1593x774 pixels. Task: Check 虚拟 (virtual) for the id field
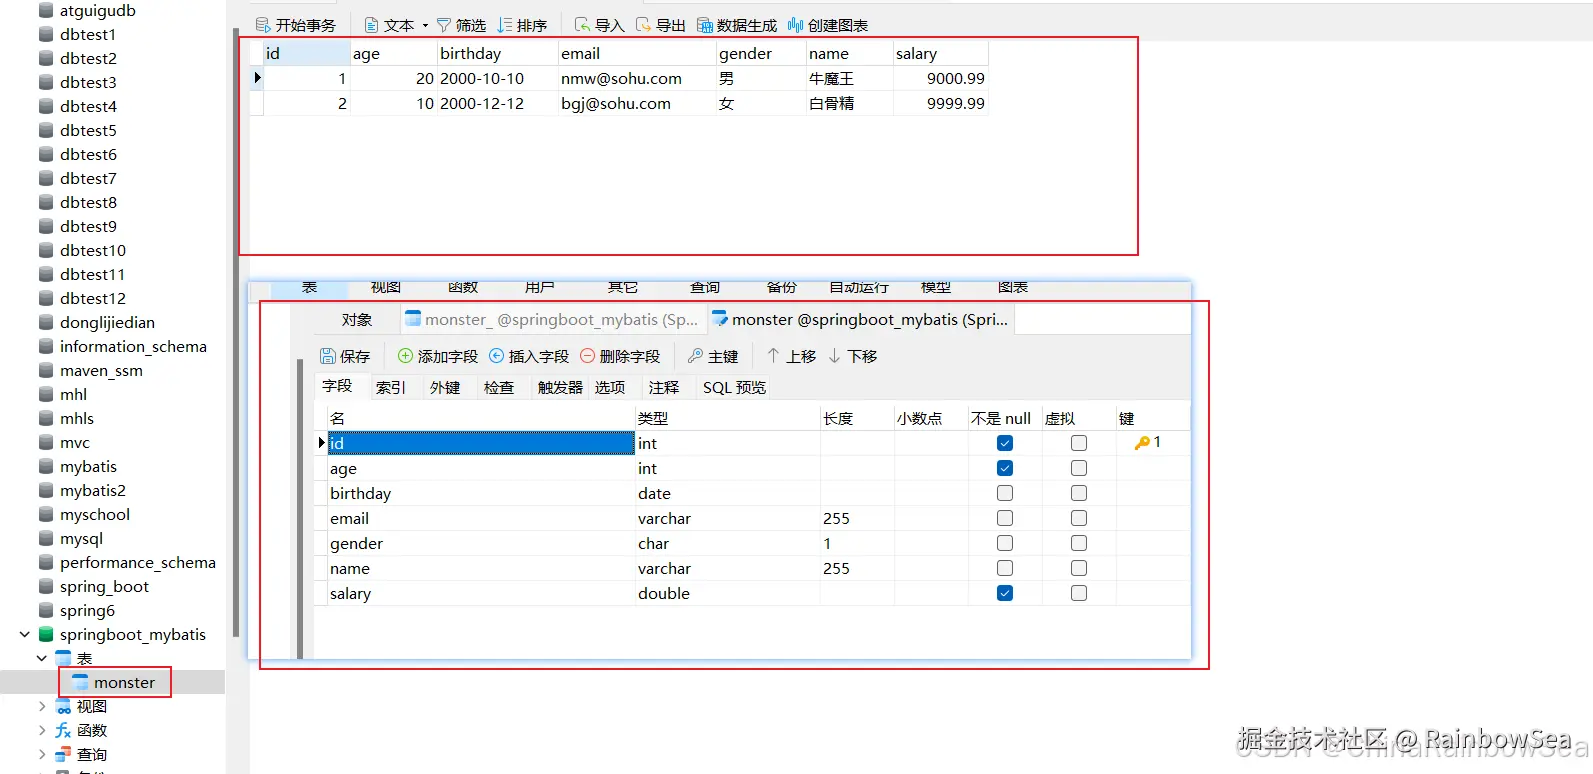(1079, 443)
